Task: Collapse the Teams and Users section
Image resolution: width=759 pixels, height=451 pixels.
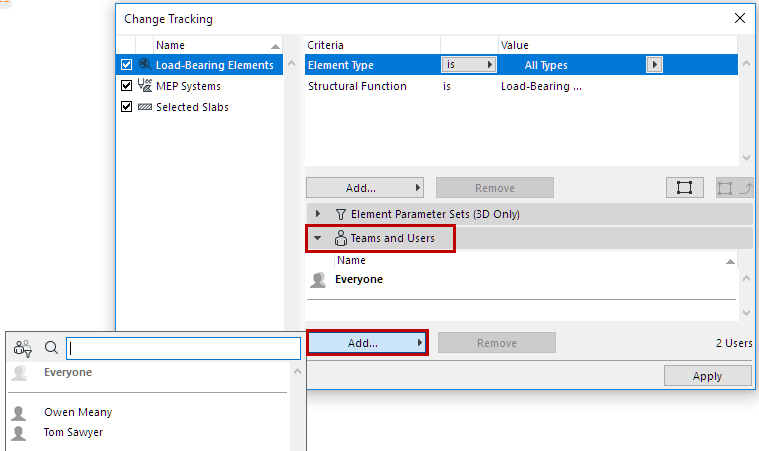Action: coord(318,238)
